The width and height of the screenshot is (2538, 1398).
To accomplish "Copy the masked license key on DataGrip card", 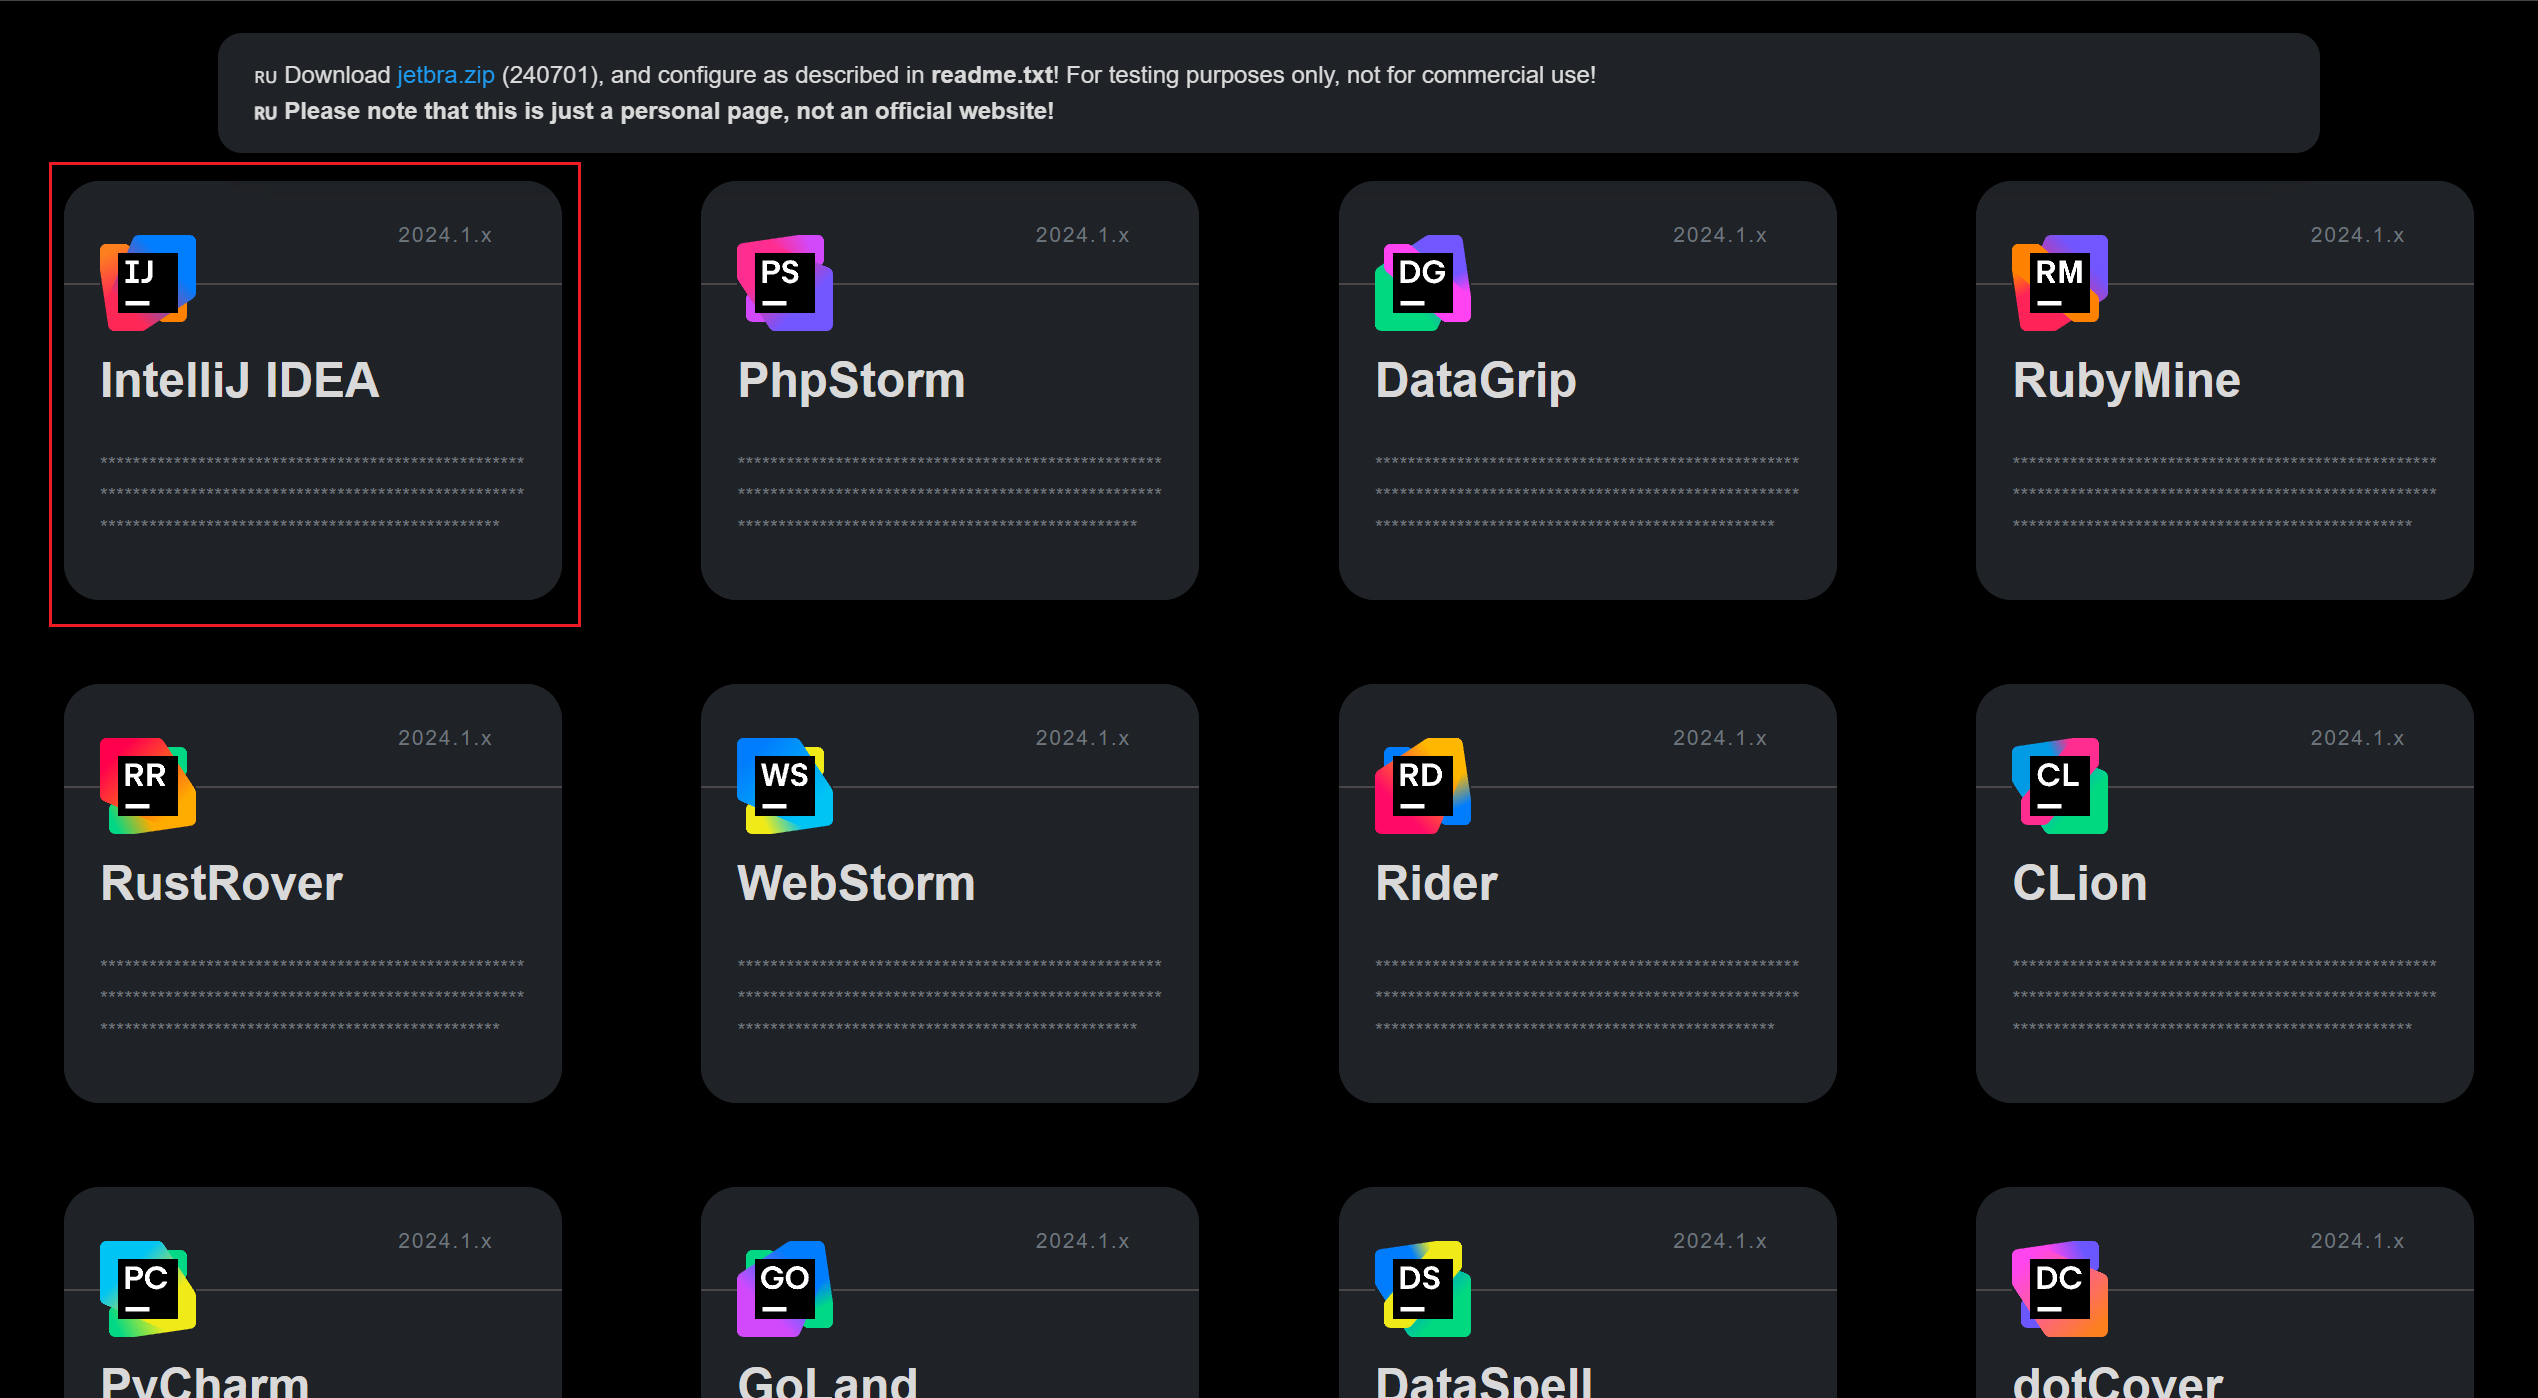I will (x=1587, y=492).
